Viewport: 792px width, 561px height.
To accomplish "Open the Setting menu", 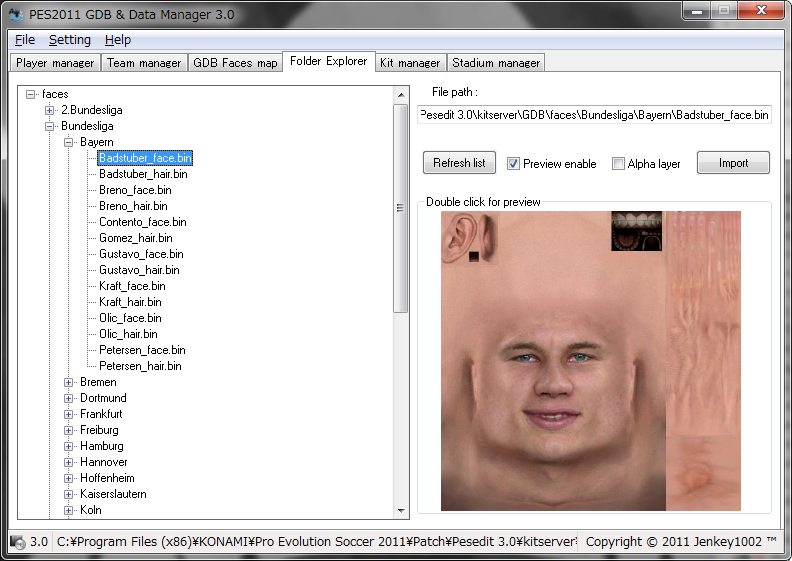I will click(70, 40).
